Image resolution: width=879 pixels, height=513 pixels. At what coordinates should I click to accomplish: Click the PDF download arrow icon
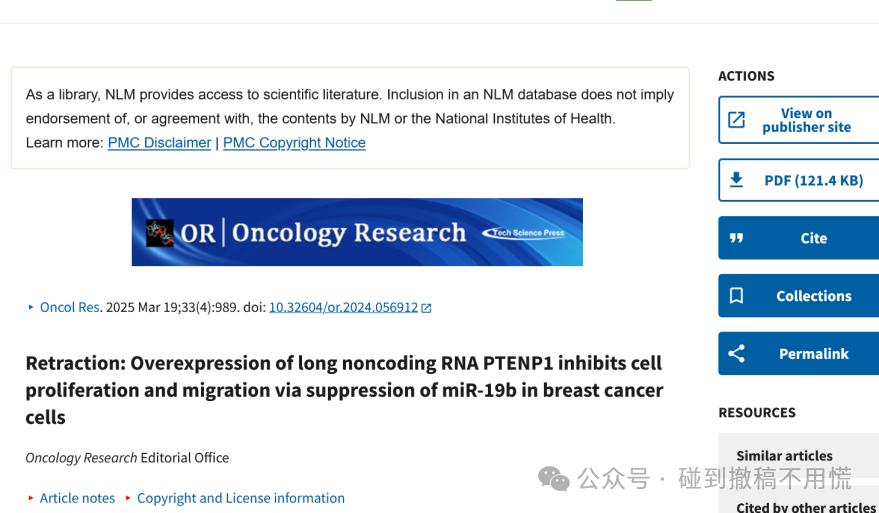click(x=736, y=180)
